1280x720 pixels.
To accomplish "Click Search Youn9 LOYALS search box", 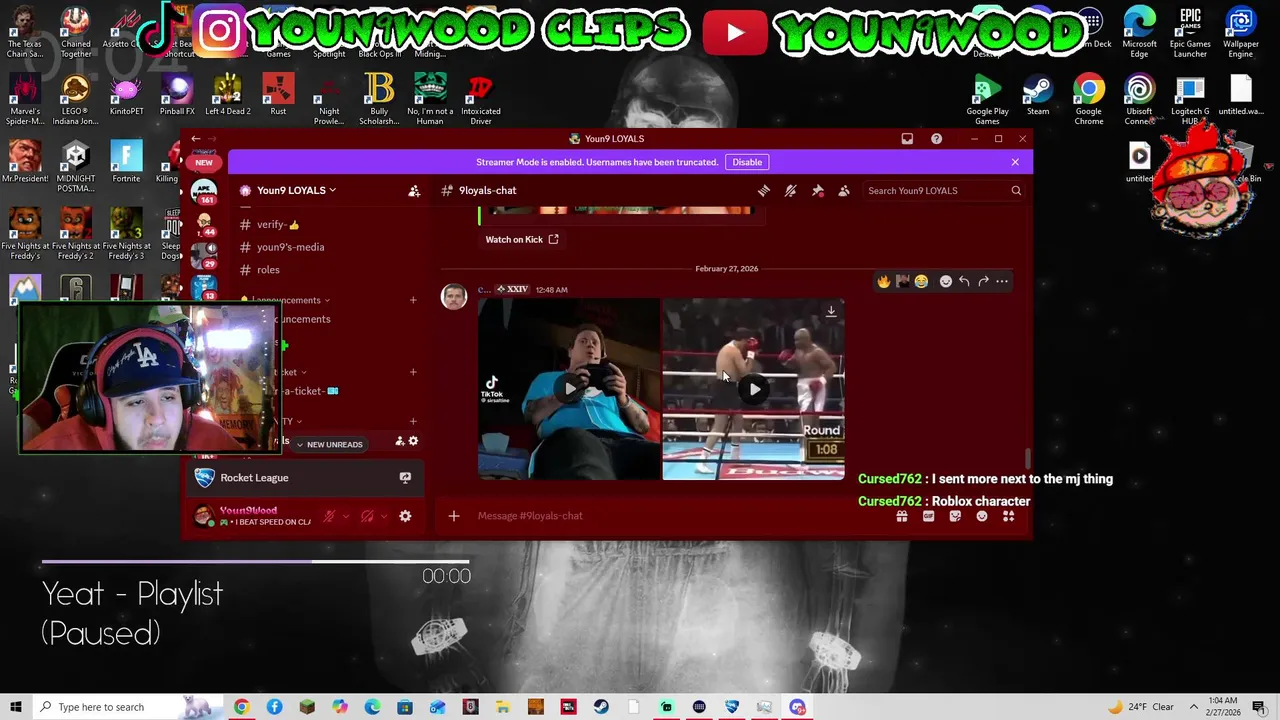I will click(943, 191).
